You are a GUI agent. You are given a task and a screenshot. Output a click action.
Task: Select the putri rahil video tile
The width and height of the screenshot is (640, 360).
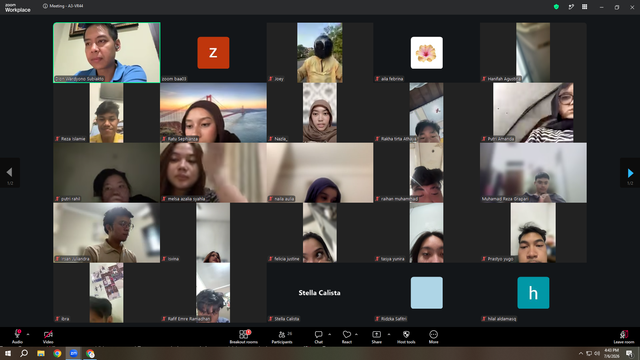(x=107, y=173)
